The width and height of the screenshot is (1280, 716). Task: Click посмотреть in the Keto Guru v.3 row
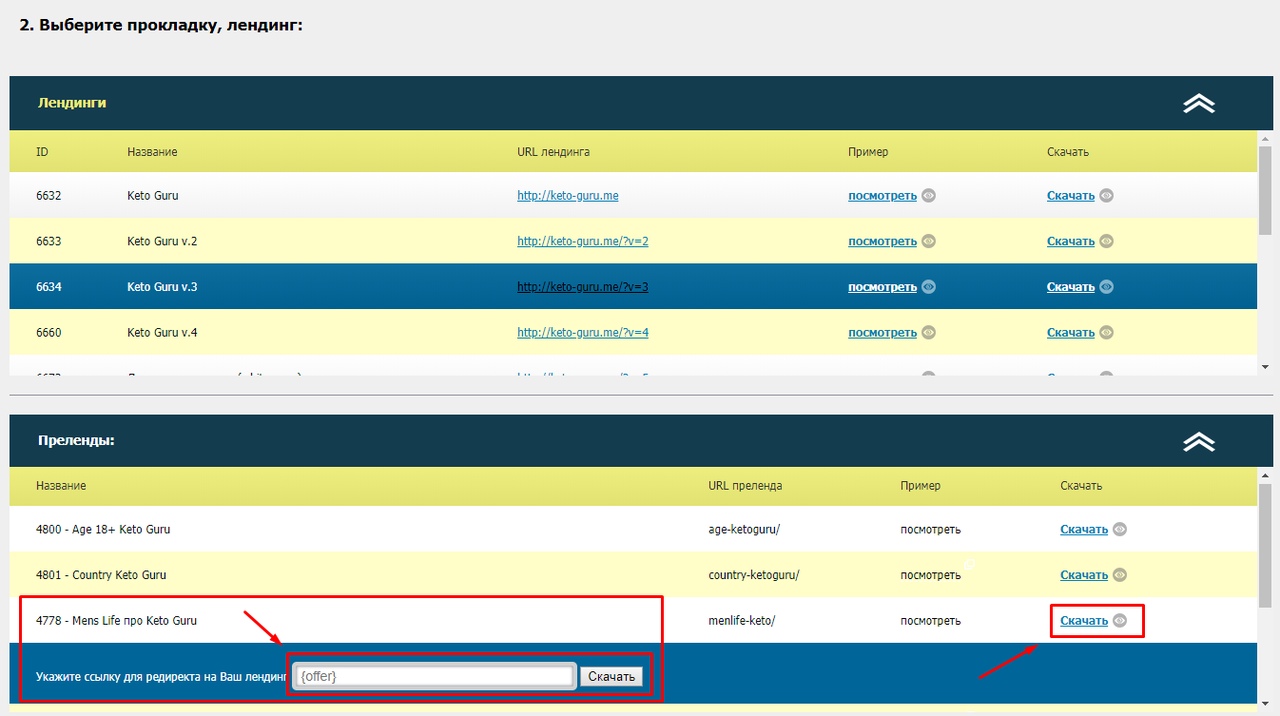pyautogui.click(x=882, y=287)
